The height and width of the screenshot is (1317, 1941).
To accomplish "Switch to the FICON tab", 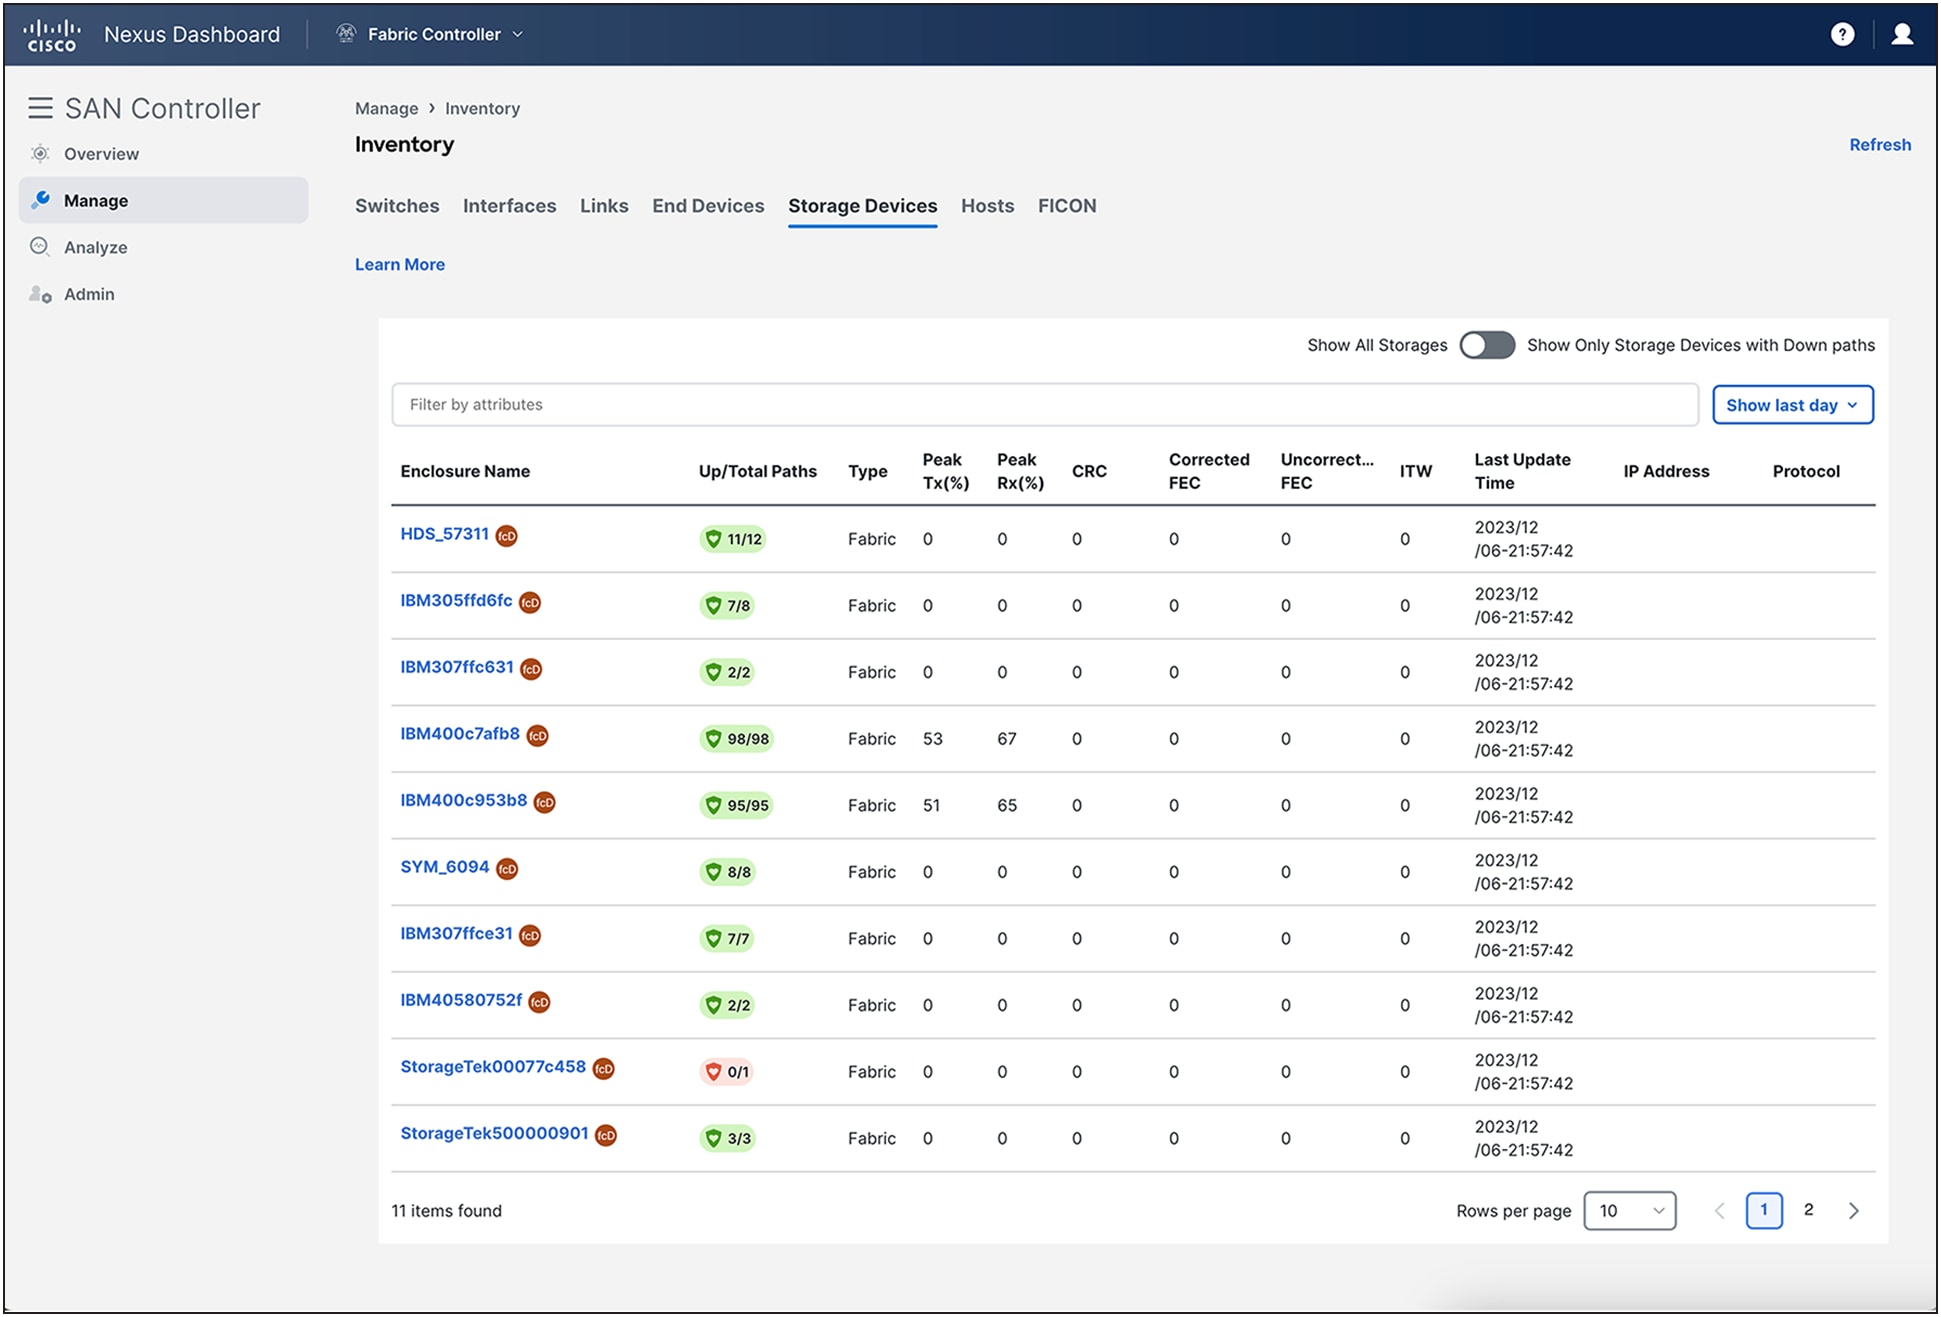I will pyautogui.click(x=1067, y=206).
